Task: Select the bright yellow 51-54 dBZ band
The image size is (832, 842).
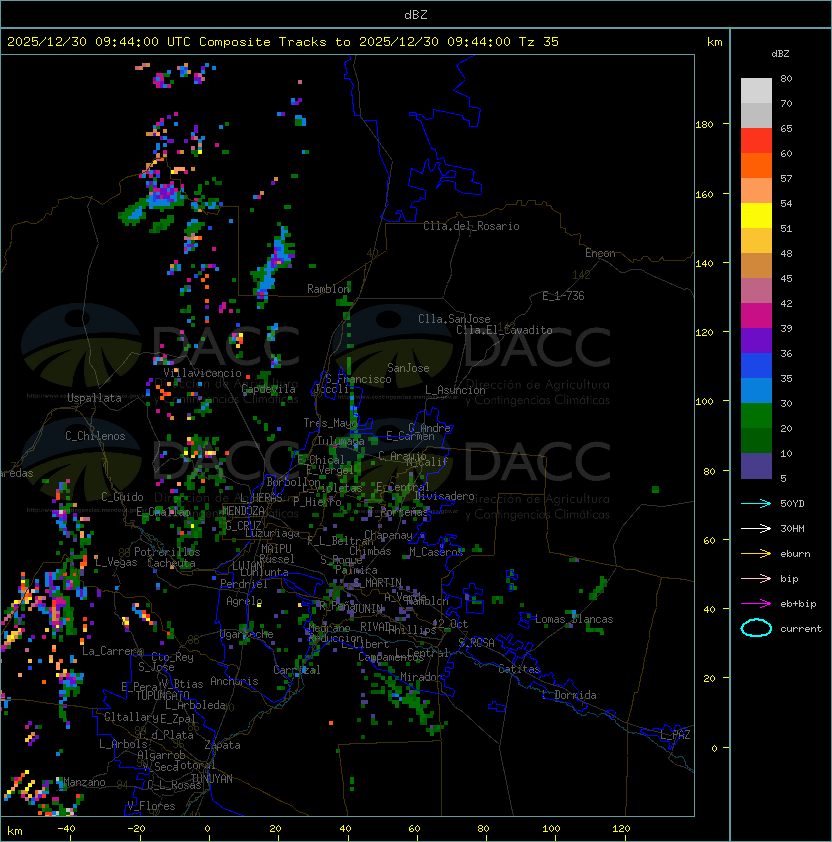Action: pos(756,216)
